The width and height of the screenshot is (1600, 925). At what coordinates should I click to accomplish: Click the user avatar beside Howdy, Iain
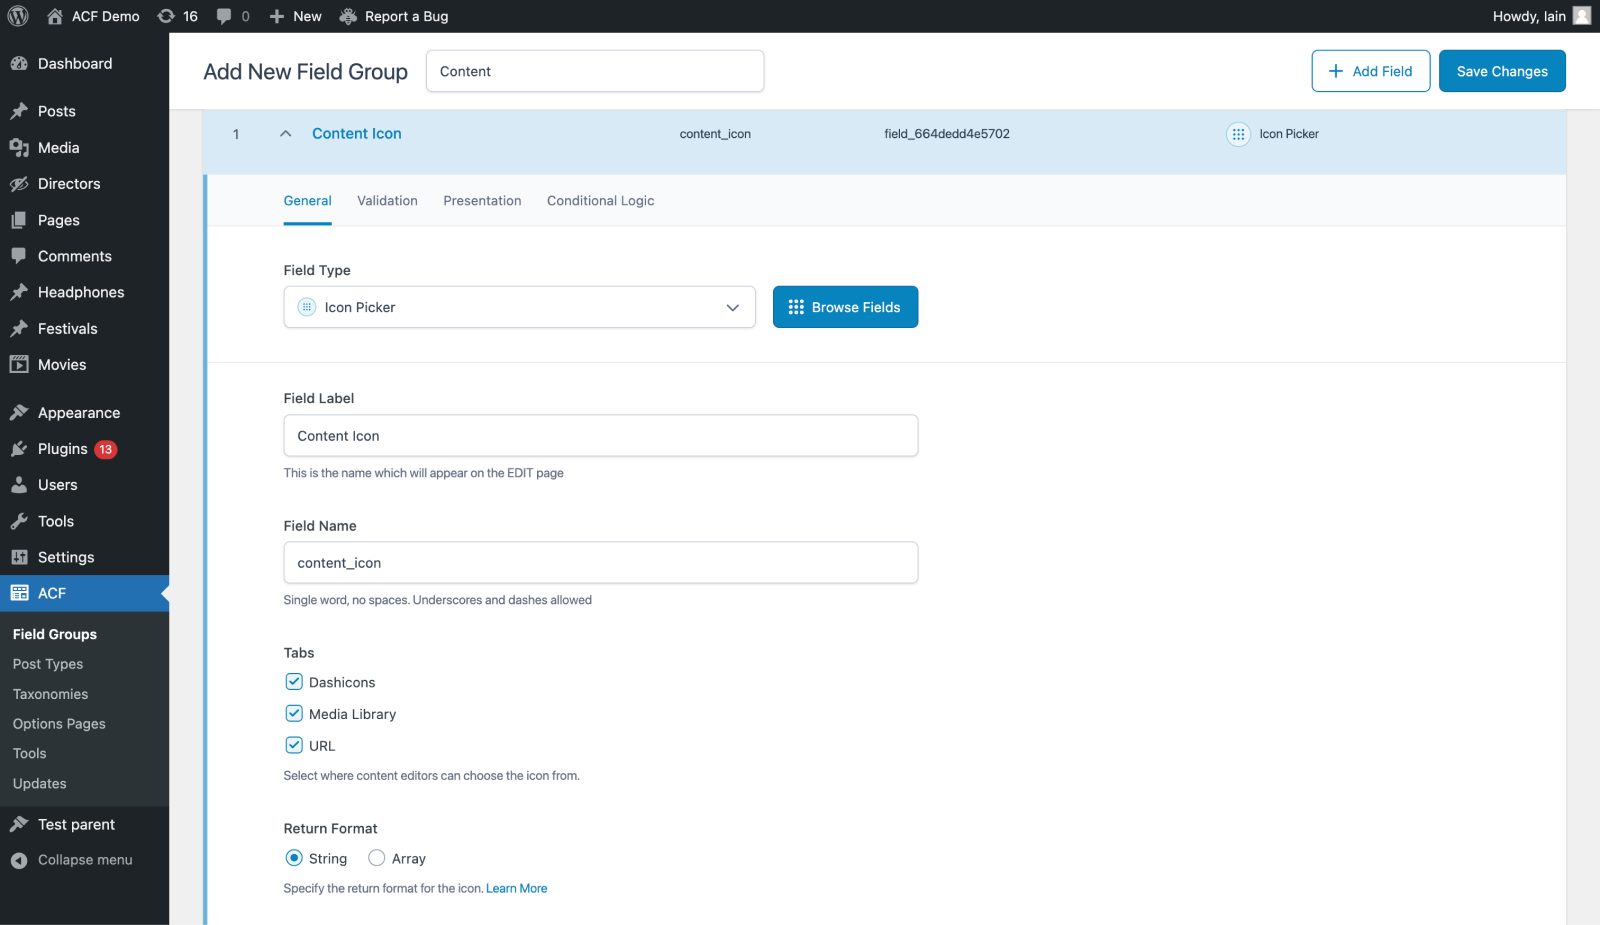pyautogui.click(x=1581, y=16)
